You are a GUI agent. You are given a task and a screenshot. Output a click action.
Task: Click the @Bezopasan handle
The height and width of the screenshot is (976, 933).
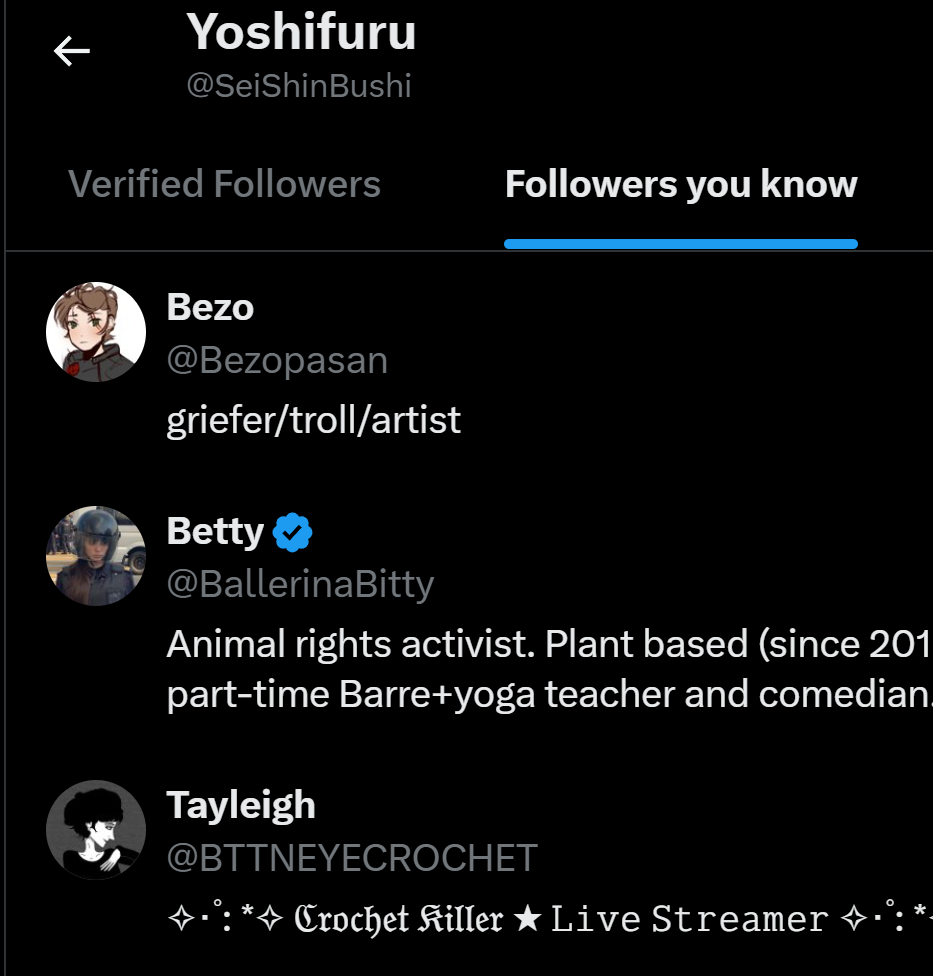point(277,360)
